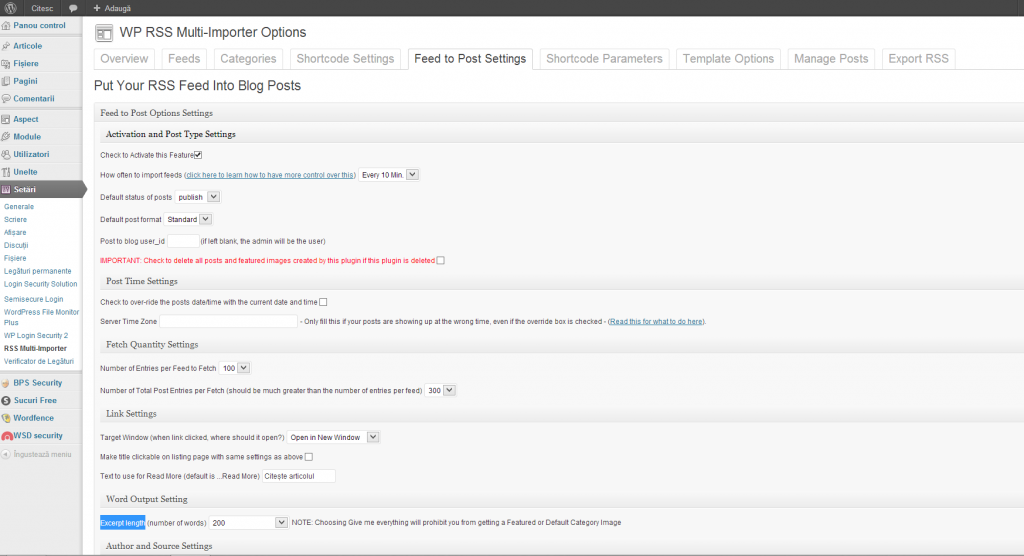Screen dimensions: 1024x556
Task: Open the Manage Posts tab
Action: click(x=831, y=59)
